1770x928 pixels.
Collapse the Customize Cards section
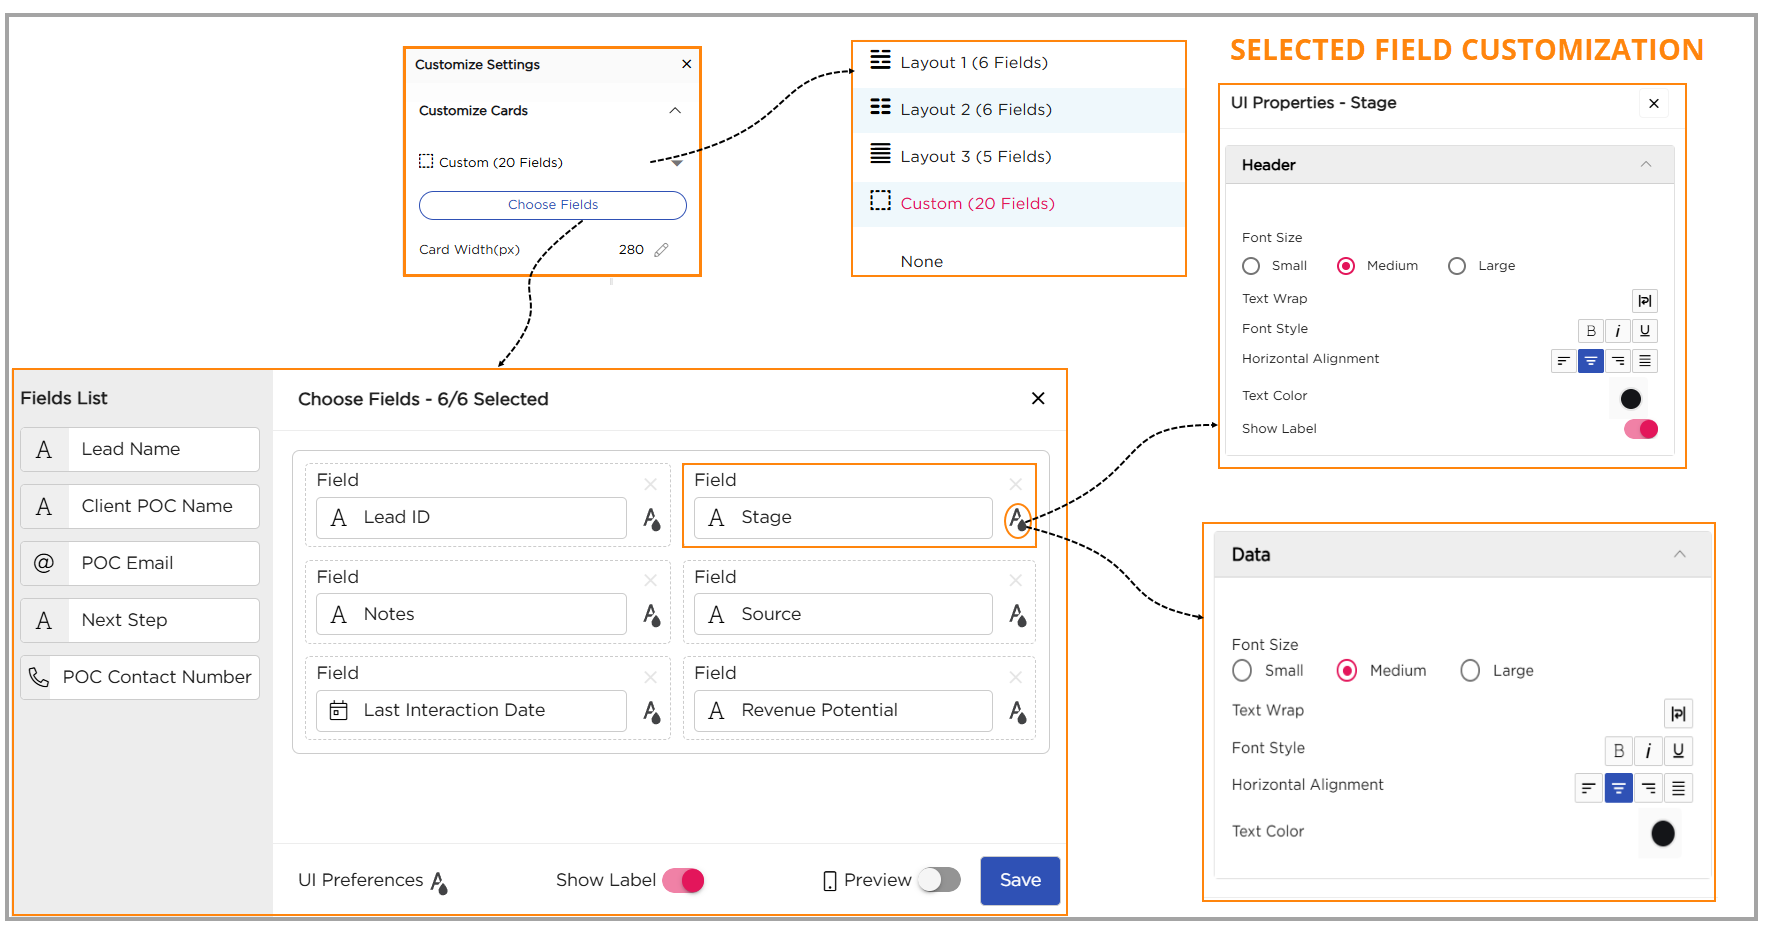coord(675,111)
